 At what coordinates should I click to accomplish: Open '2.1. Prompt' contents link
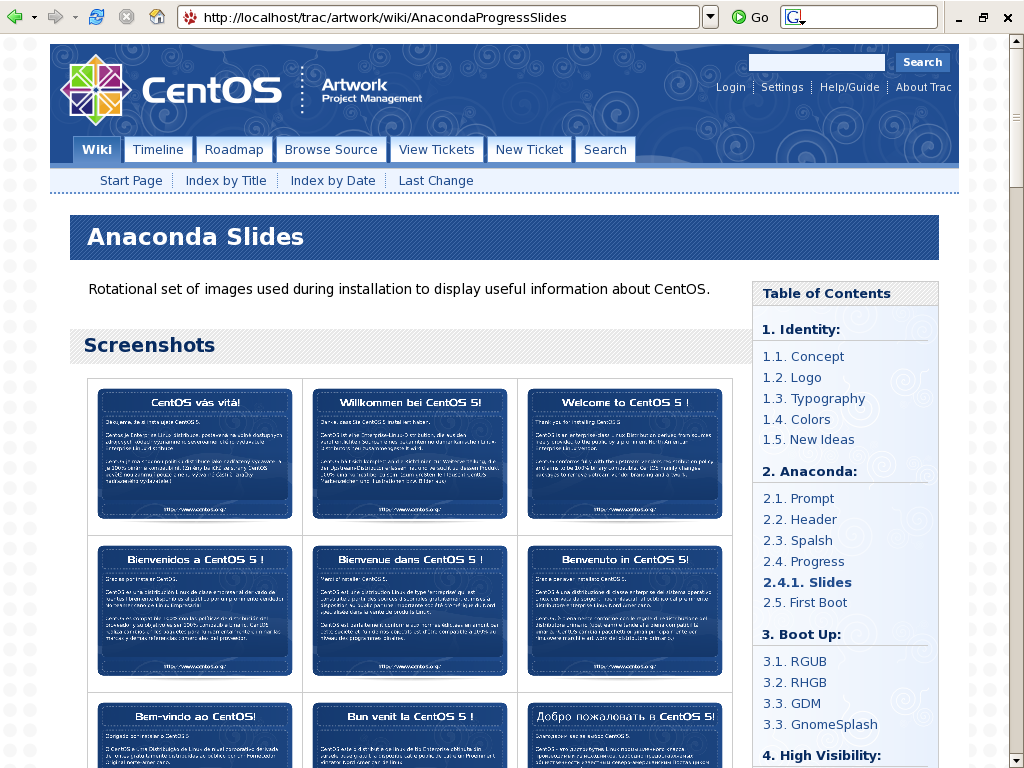click(799, 498)
